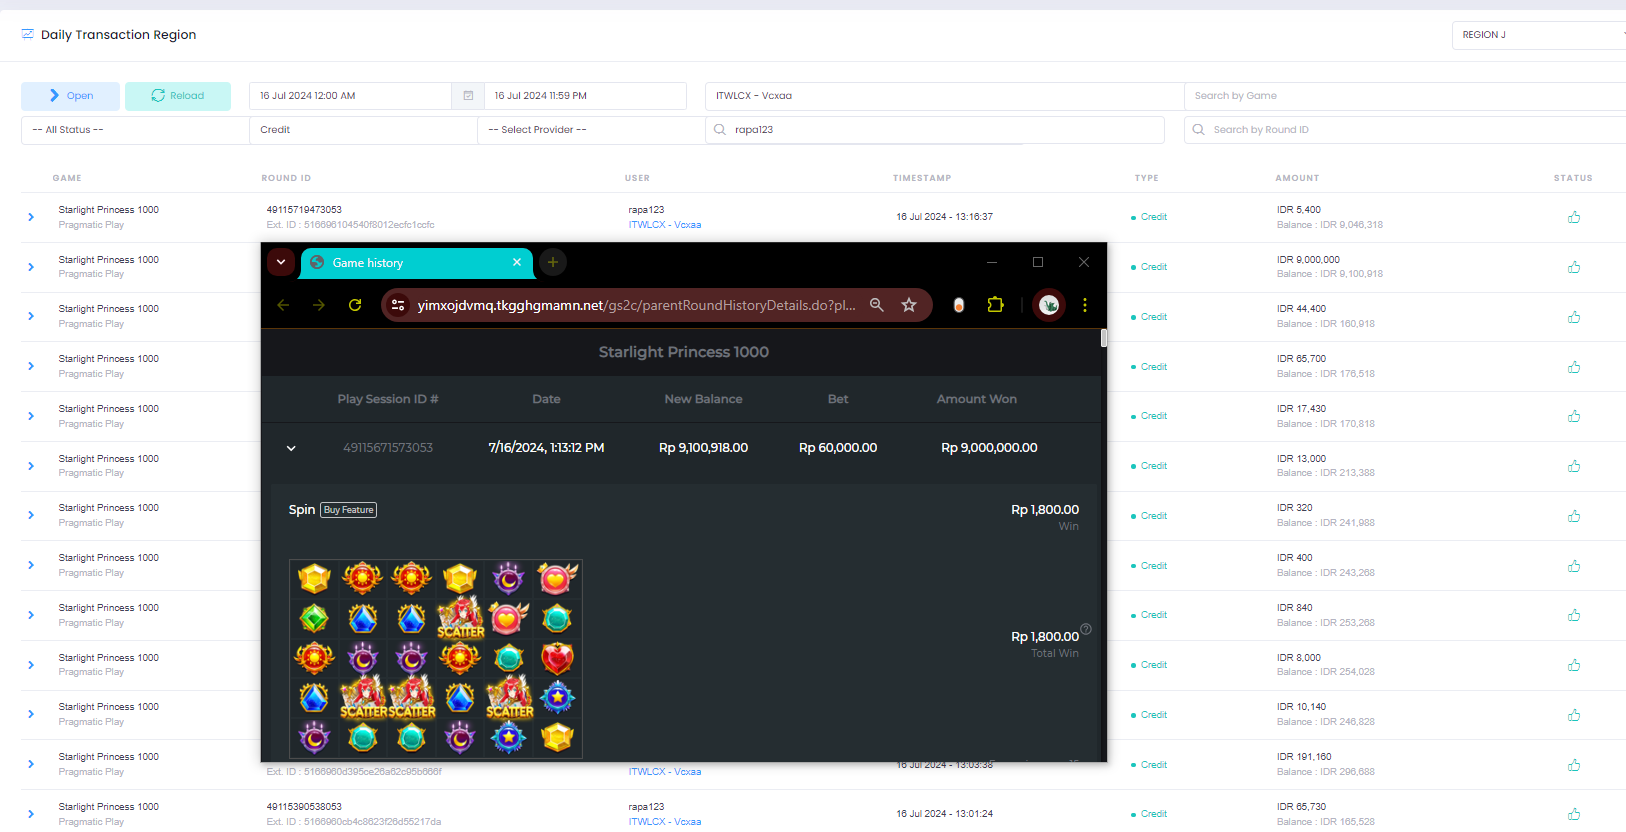
Task: Bookmark this page with the star icon
Action: [909, 305]
